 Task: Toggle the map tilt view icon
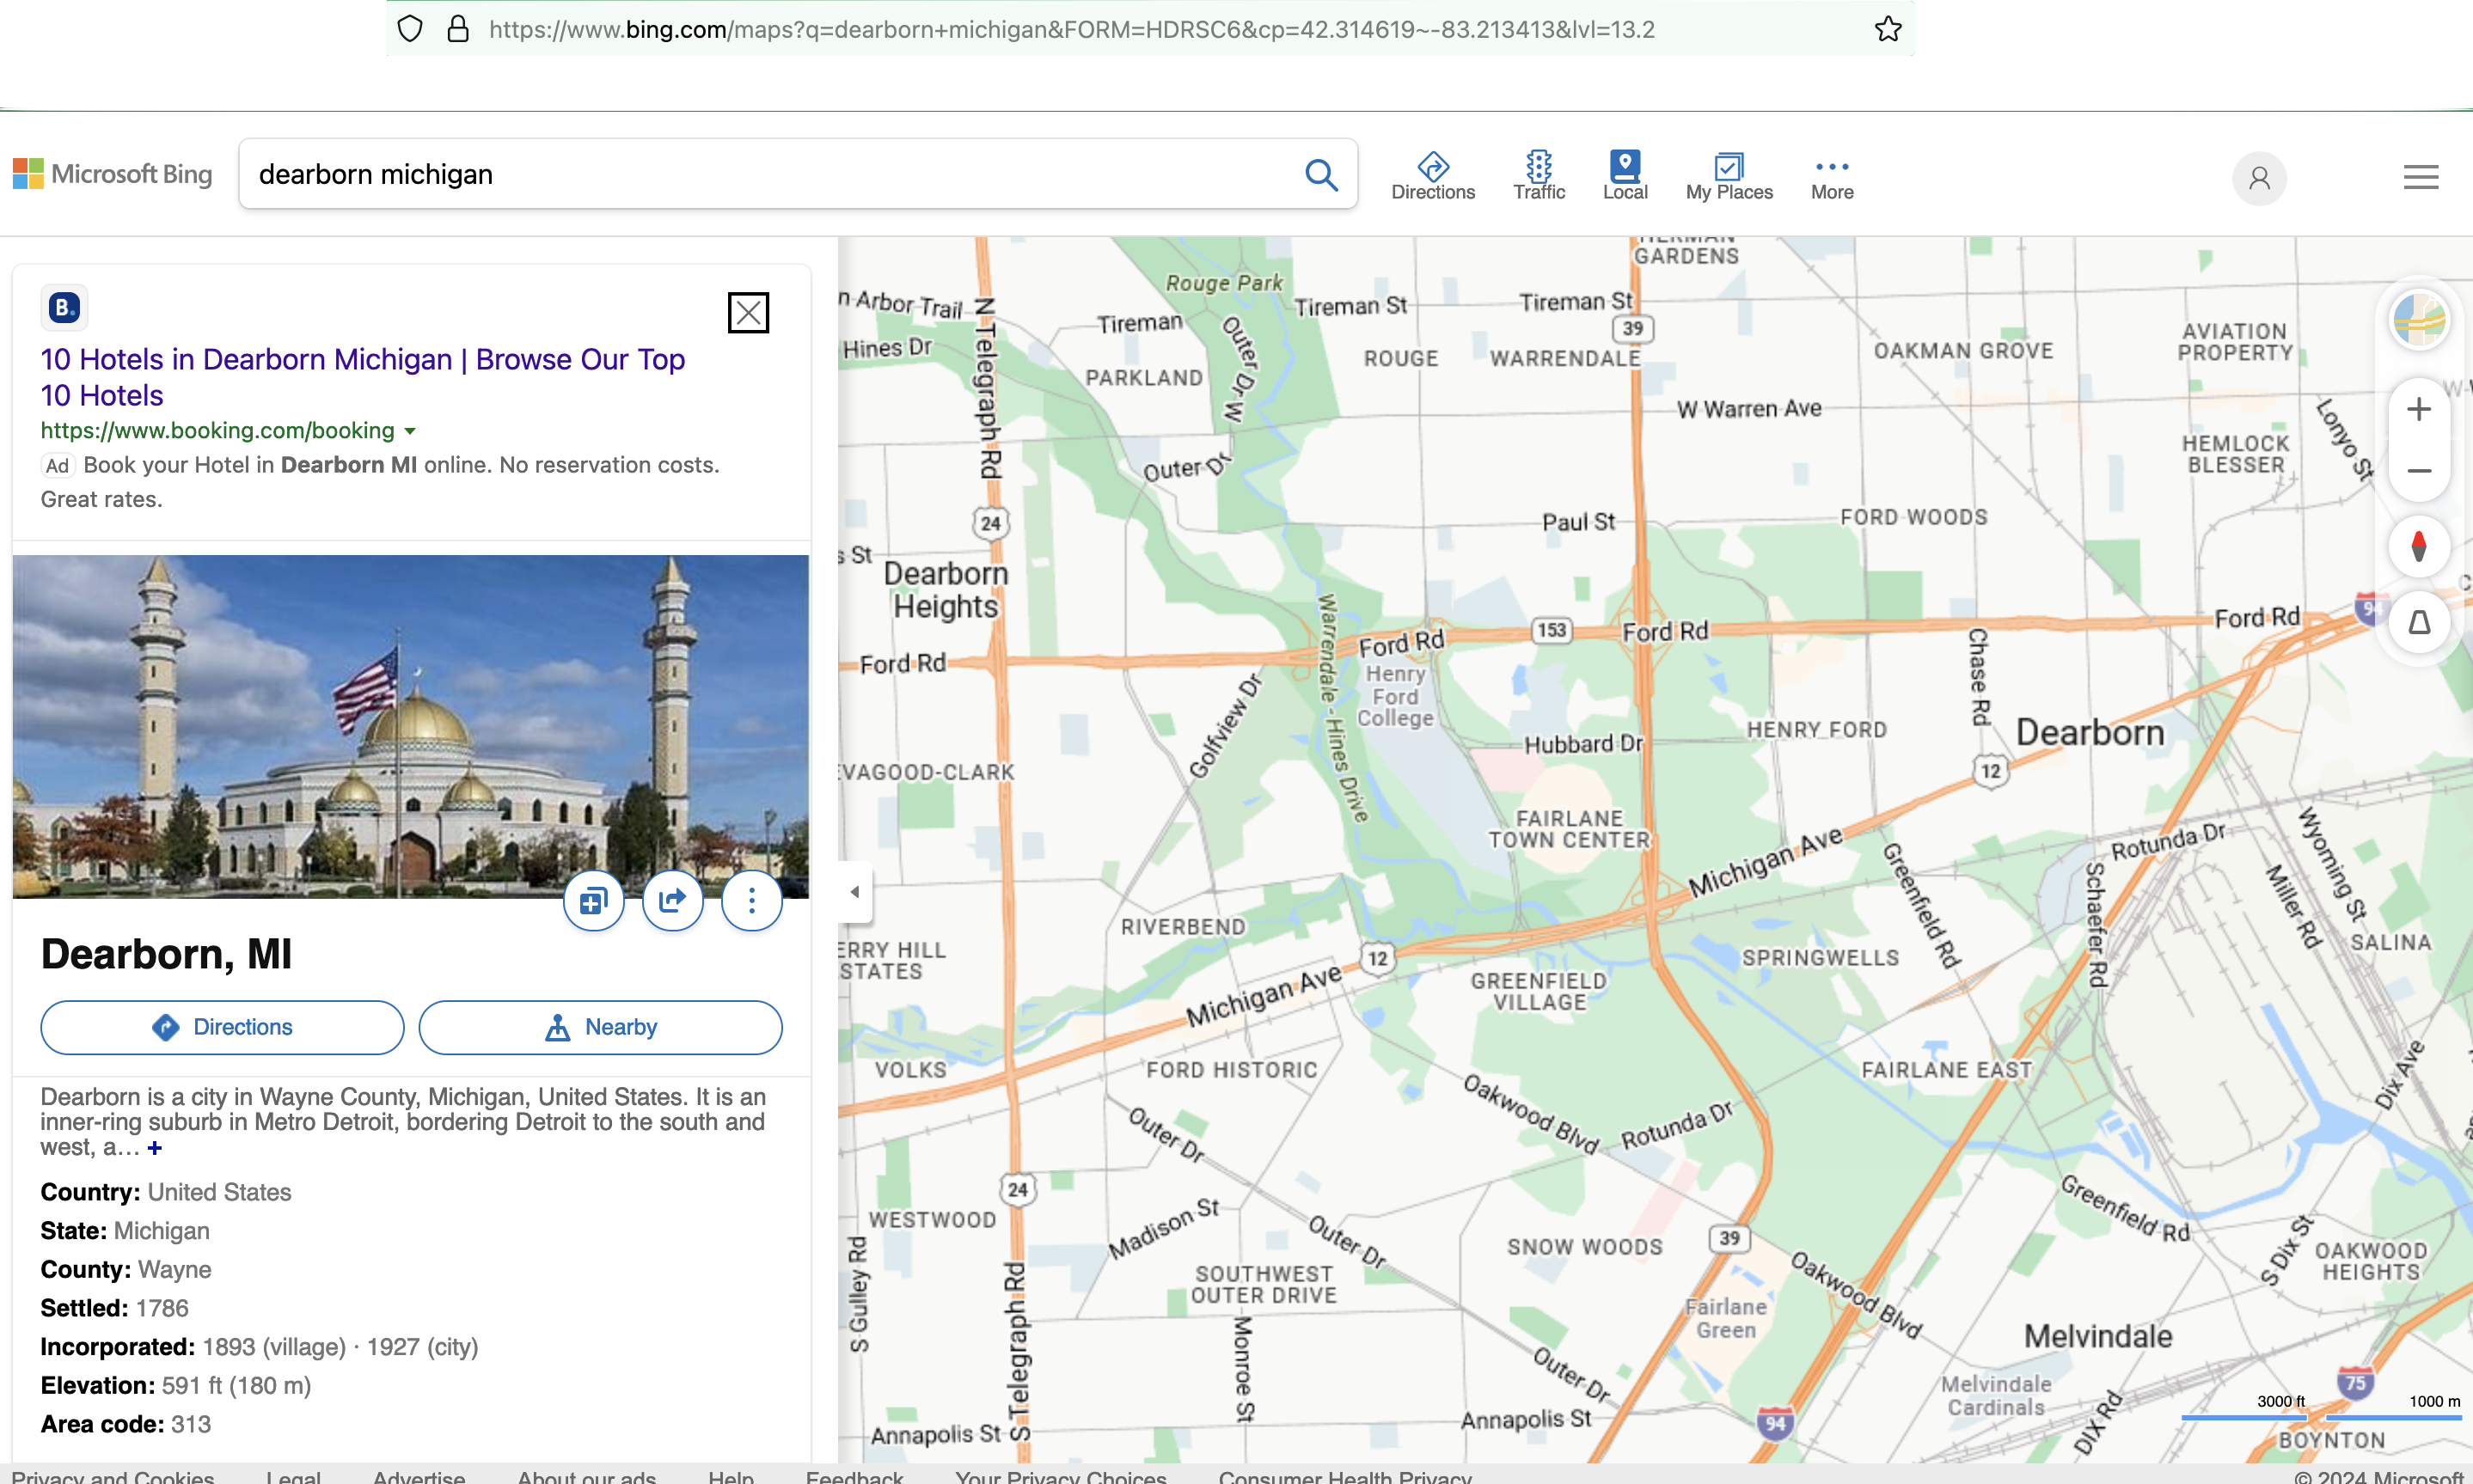click(2418, 623)
